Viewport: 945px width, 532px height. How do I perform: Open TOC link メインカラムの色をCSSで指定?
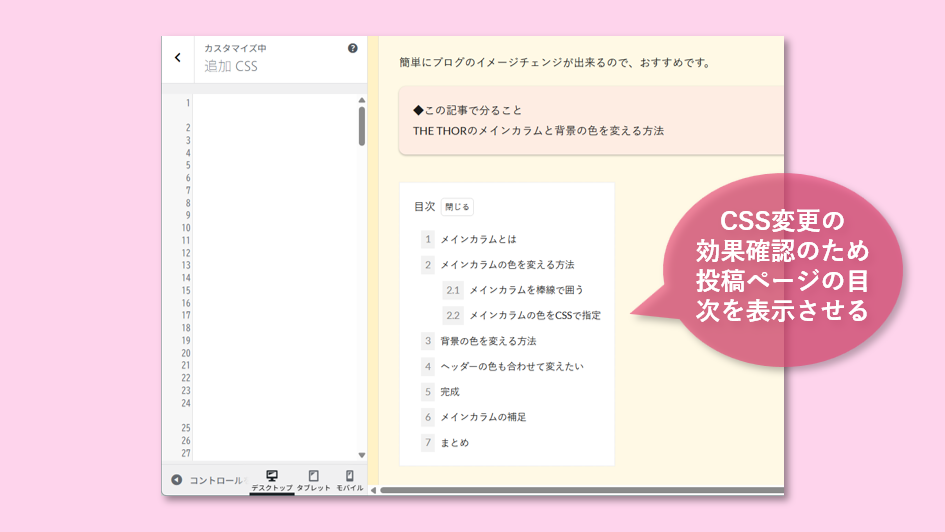coord(535,315)
